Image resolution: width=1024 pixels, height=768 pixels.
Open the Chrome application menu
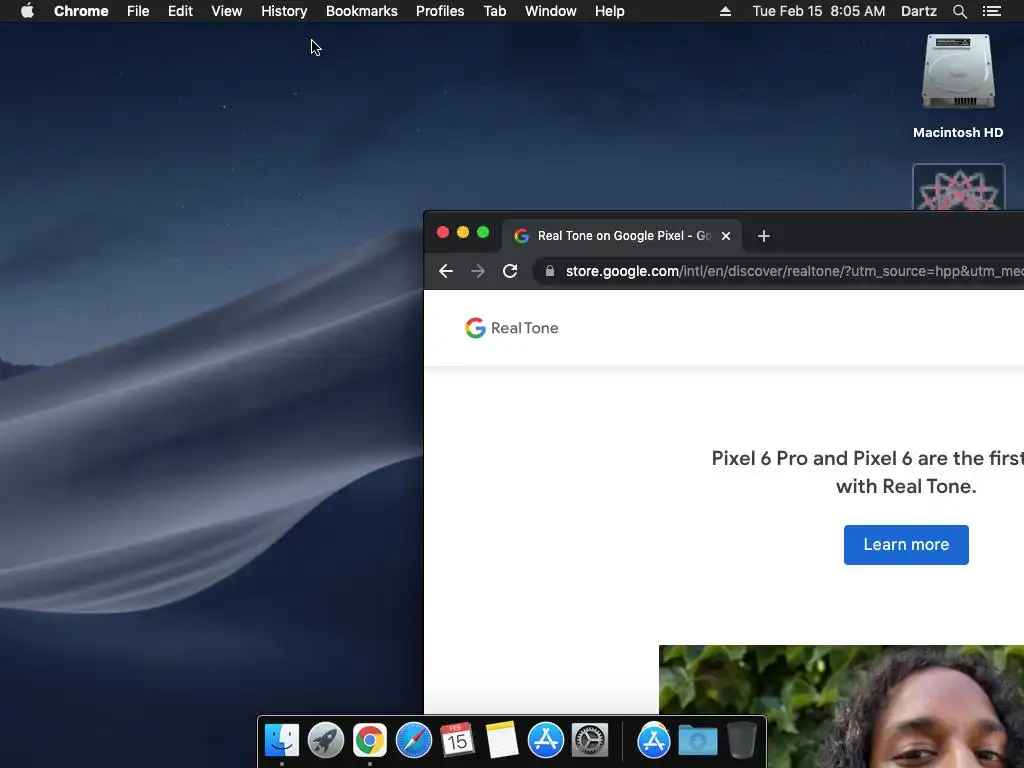pyautogui.click(x=81, y=11)
